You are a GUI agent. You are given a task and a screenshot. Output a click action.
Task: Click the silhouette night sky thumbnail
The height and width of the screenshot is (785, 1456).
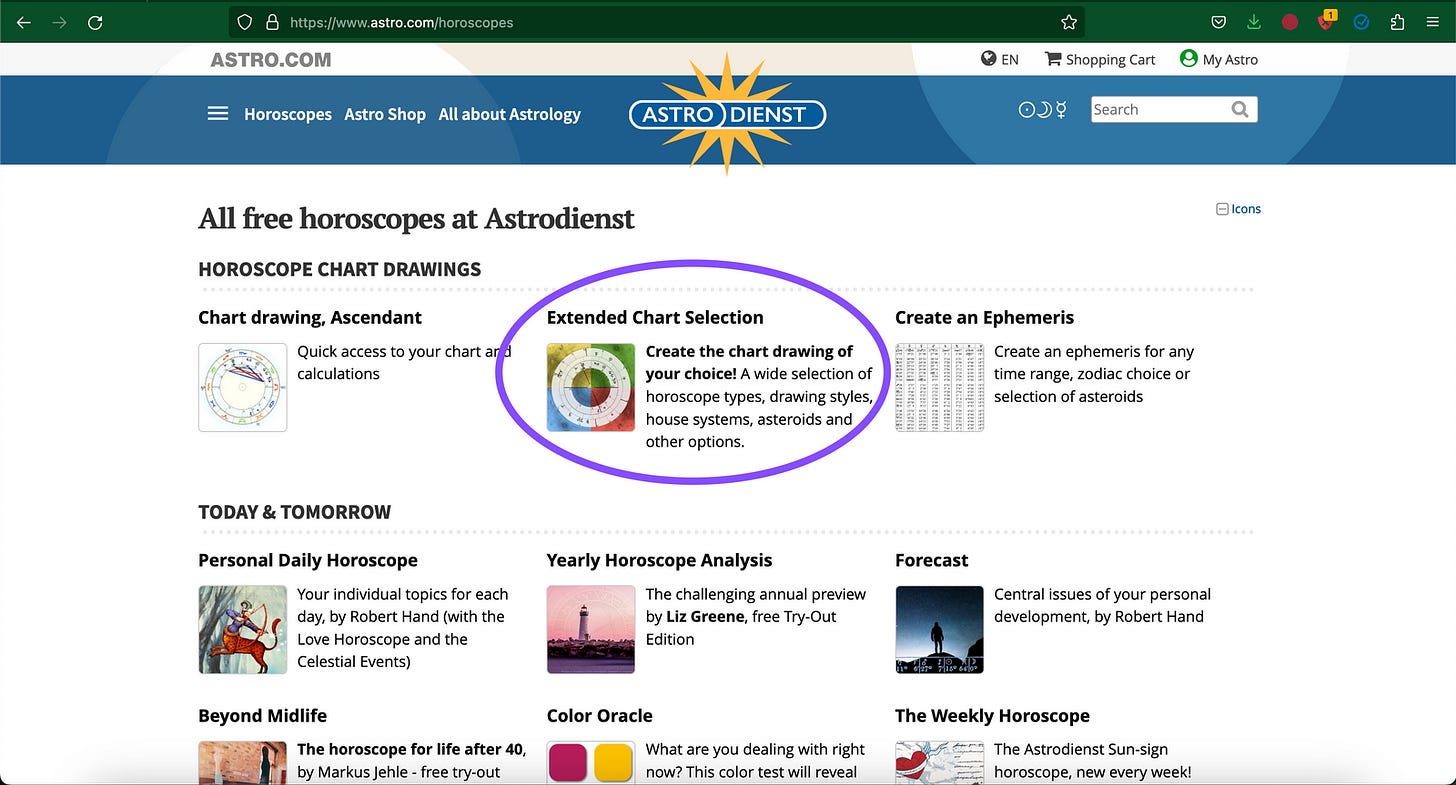[x=939, y=629]
